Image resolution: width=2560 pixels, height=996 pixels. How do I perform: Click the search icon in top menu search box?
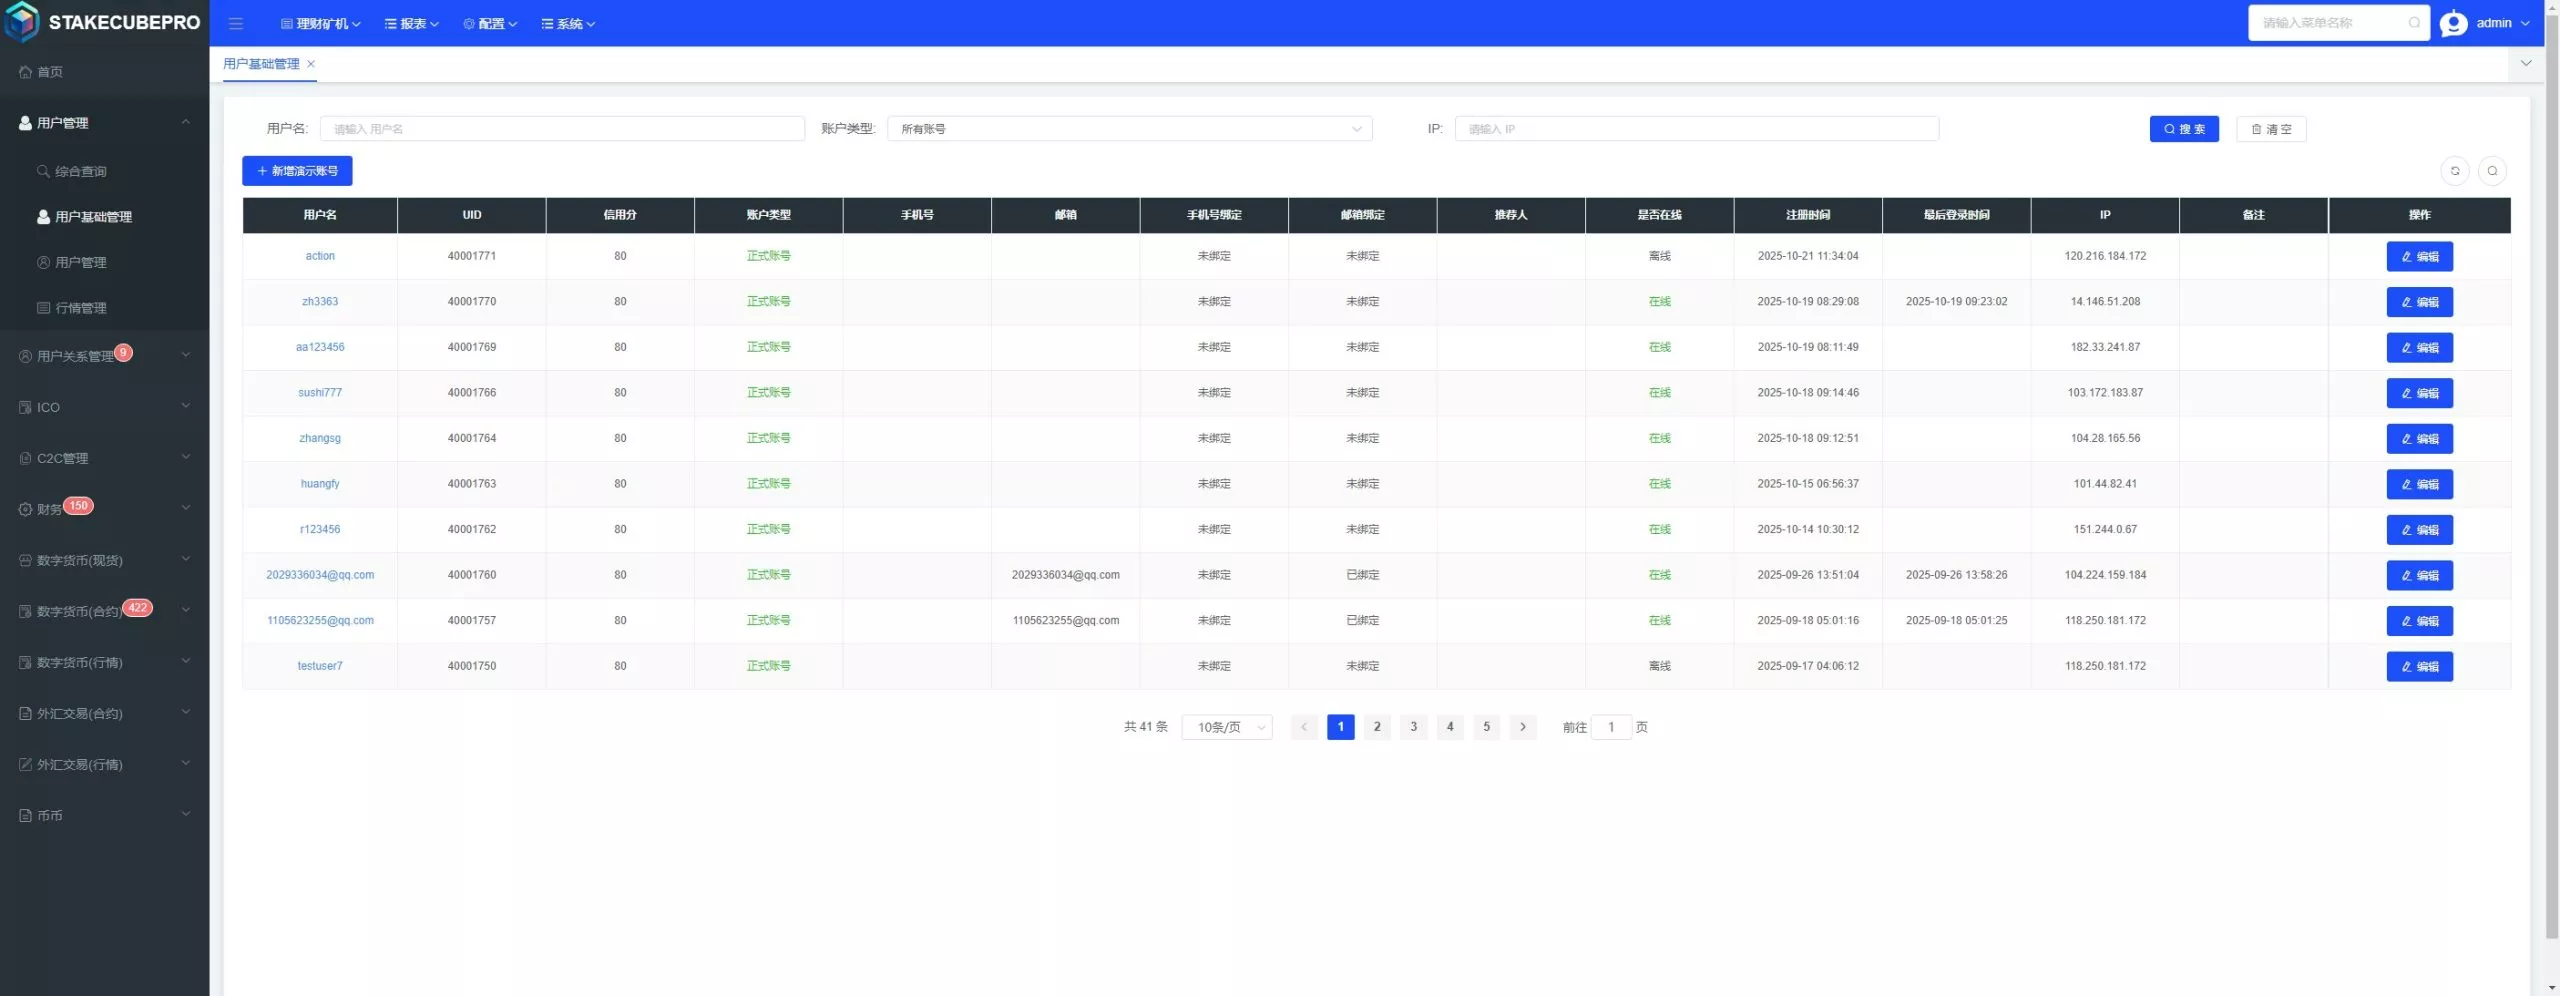tap(2414, 23)
